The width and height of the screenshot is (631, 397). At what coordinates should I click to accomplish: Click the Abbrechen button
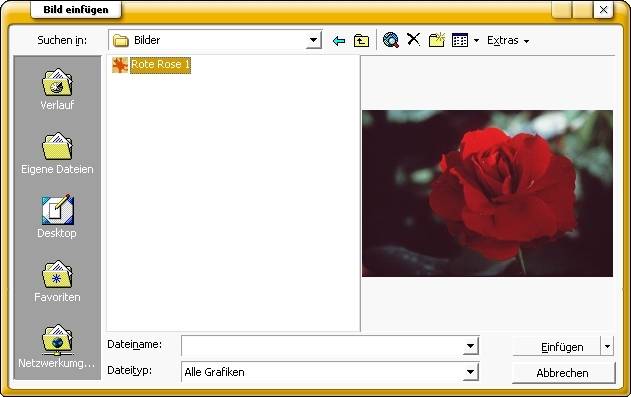(x=563, y=373)
